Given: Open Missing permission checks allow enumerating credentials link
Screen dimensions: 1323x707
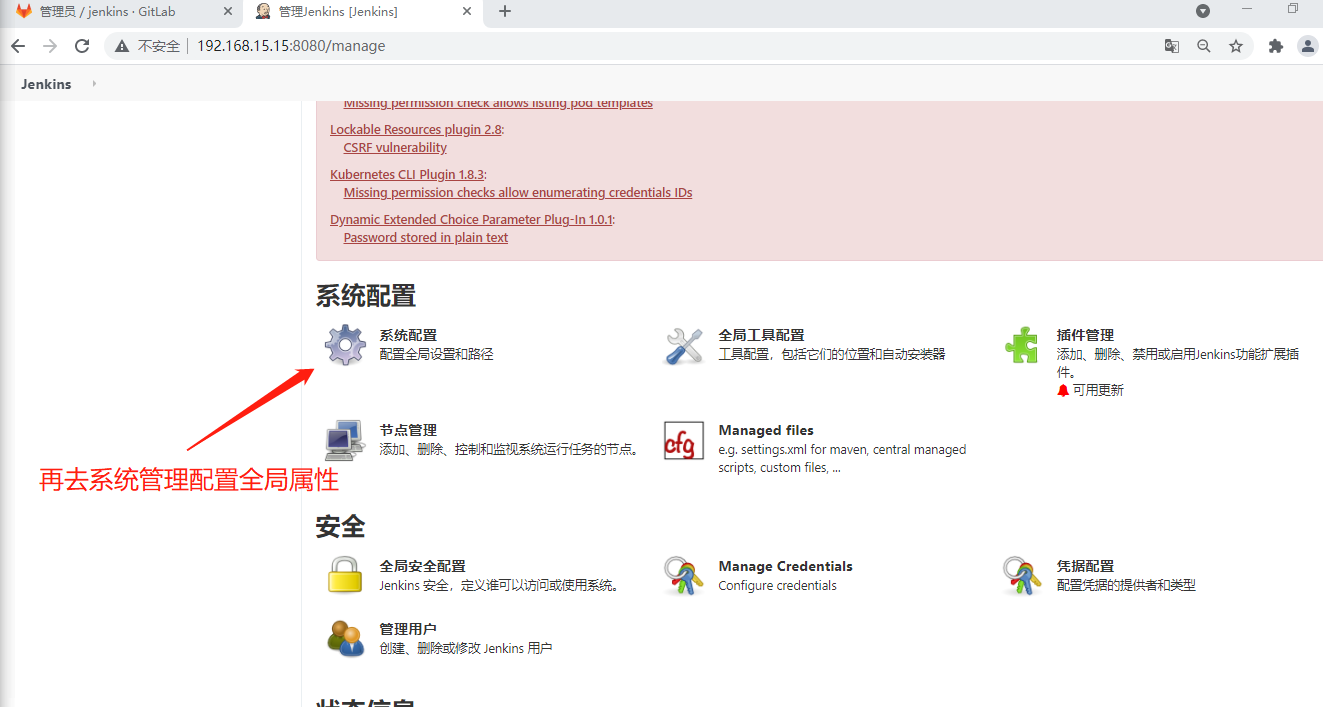Looking at the screenshot, I should (518, 193).
